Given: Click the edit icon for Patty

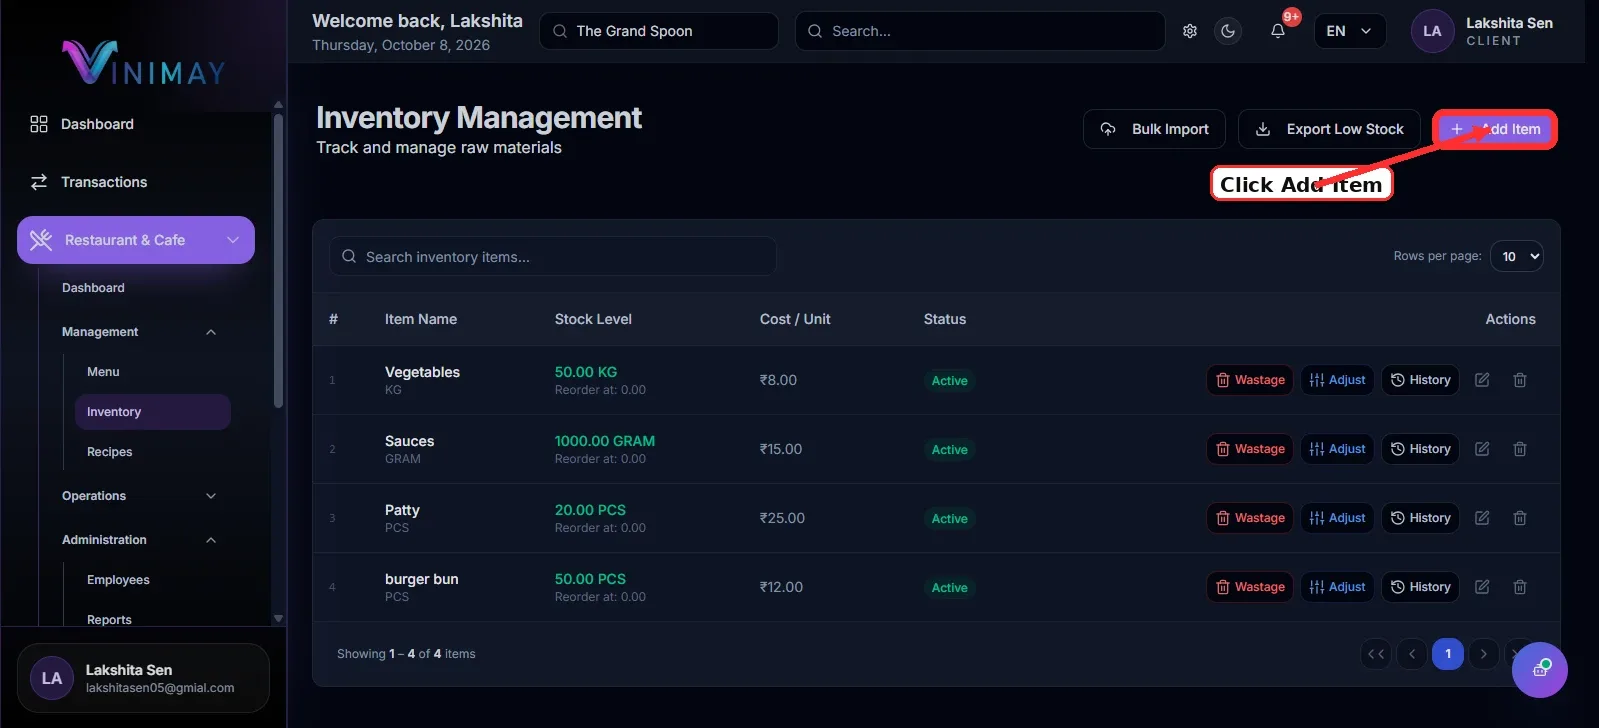Looking at the screenshot, I should click(1482, 518).
